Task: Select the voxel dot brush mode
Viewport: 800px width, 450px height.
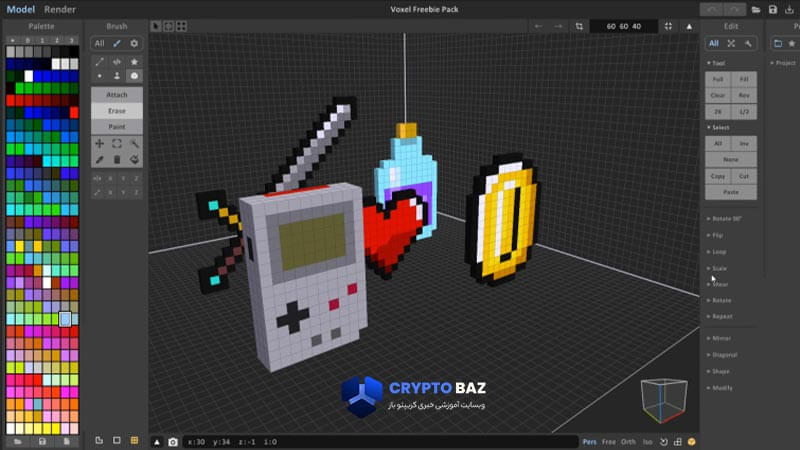Action: [99, 76]
